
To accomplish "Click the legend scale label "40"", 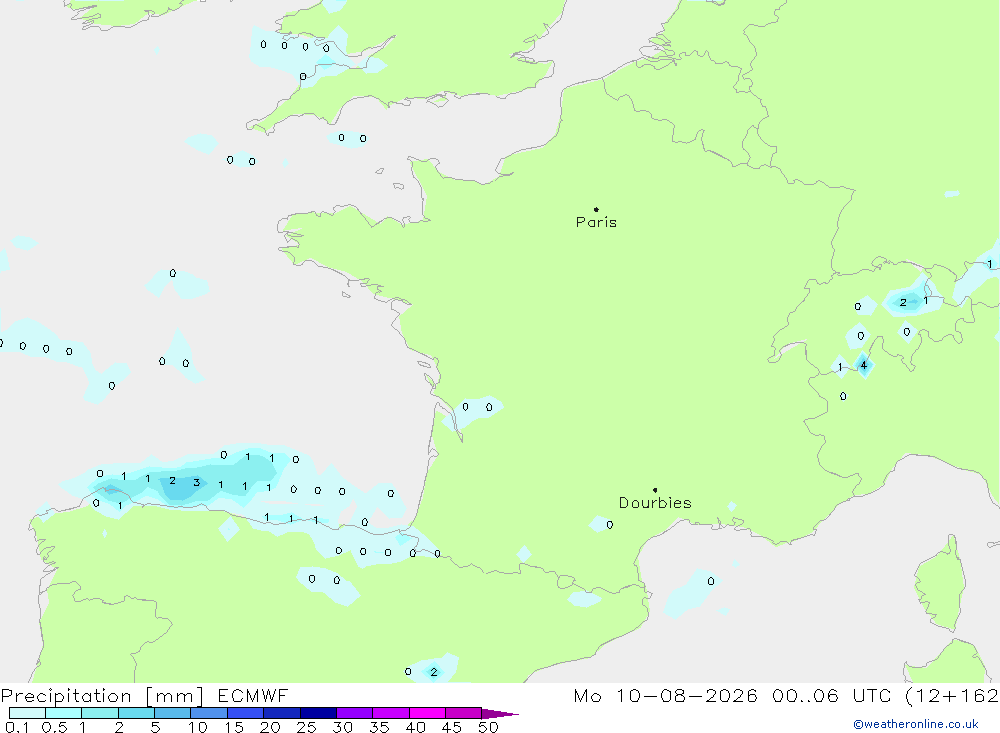I will pos(415,727).
